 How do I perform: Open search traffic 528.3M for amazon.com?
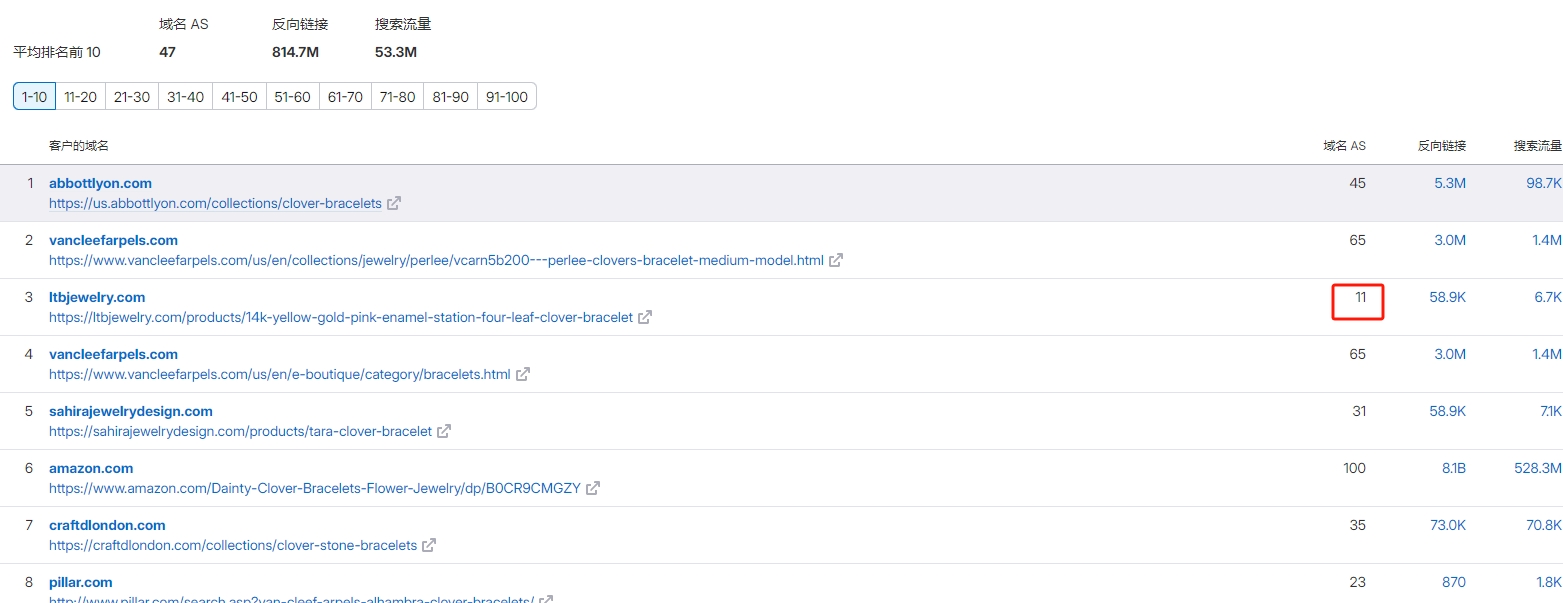click(1538, 468)
